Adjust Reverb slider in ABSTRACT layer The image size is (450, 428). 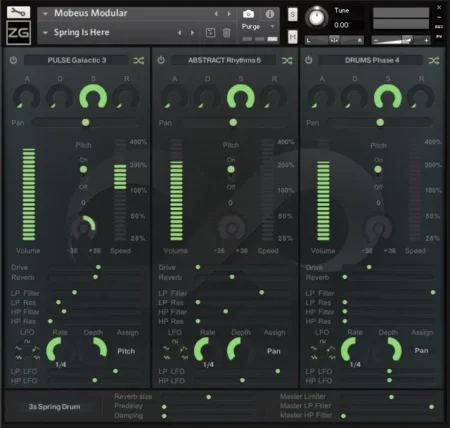(242, 277)
